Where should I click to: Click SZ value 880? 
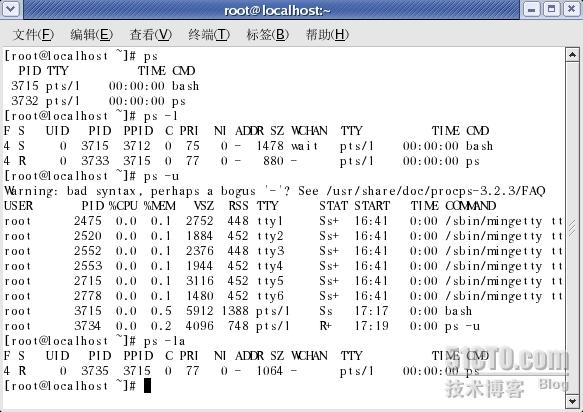click(x=274, y=161)
